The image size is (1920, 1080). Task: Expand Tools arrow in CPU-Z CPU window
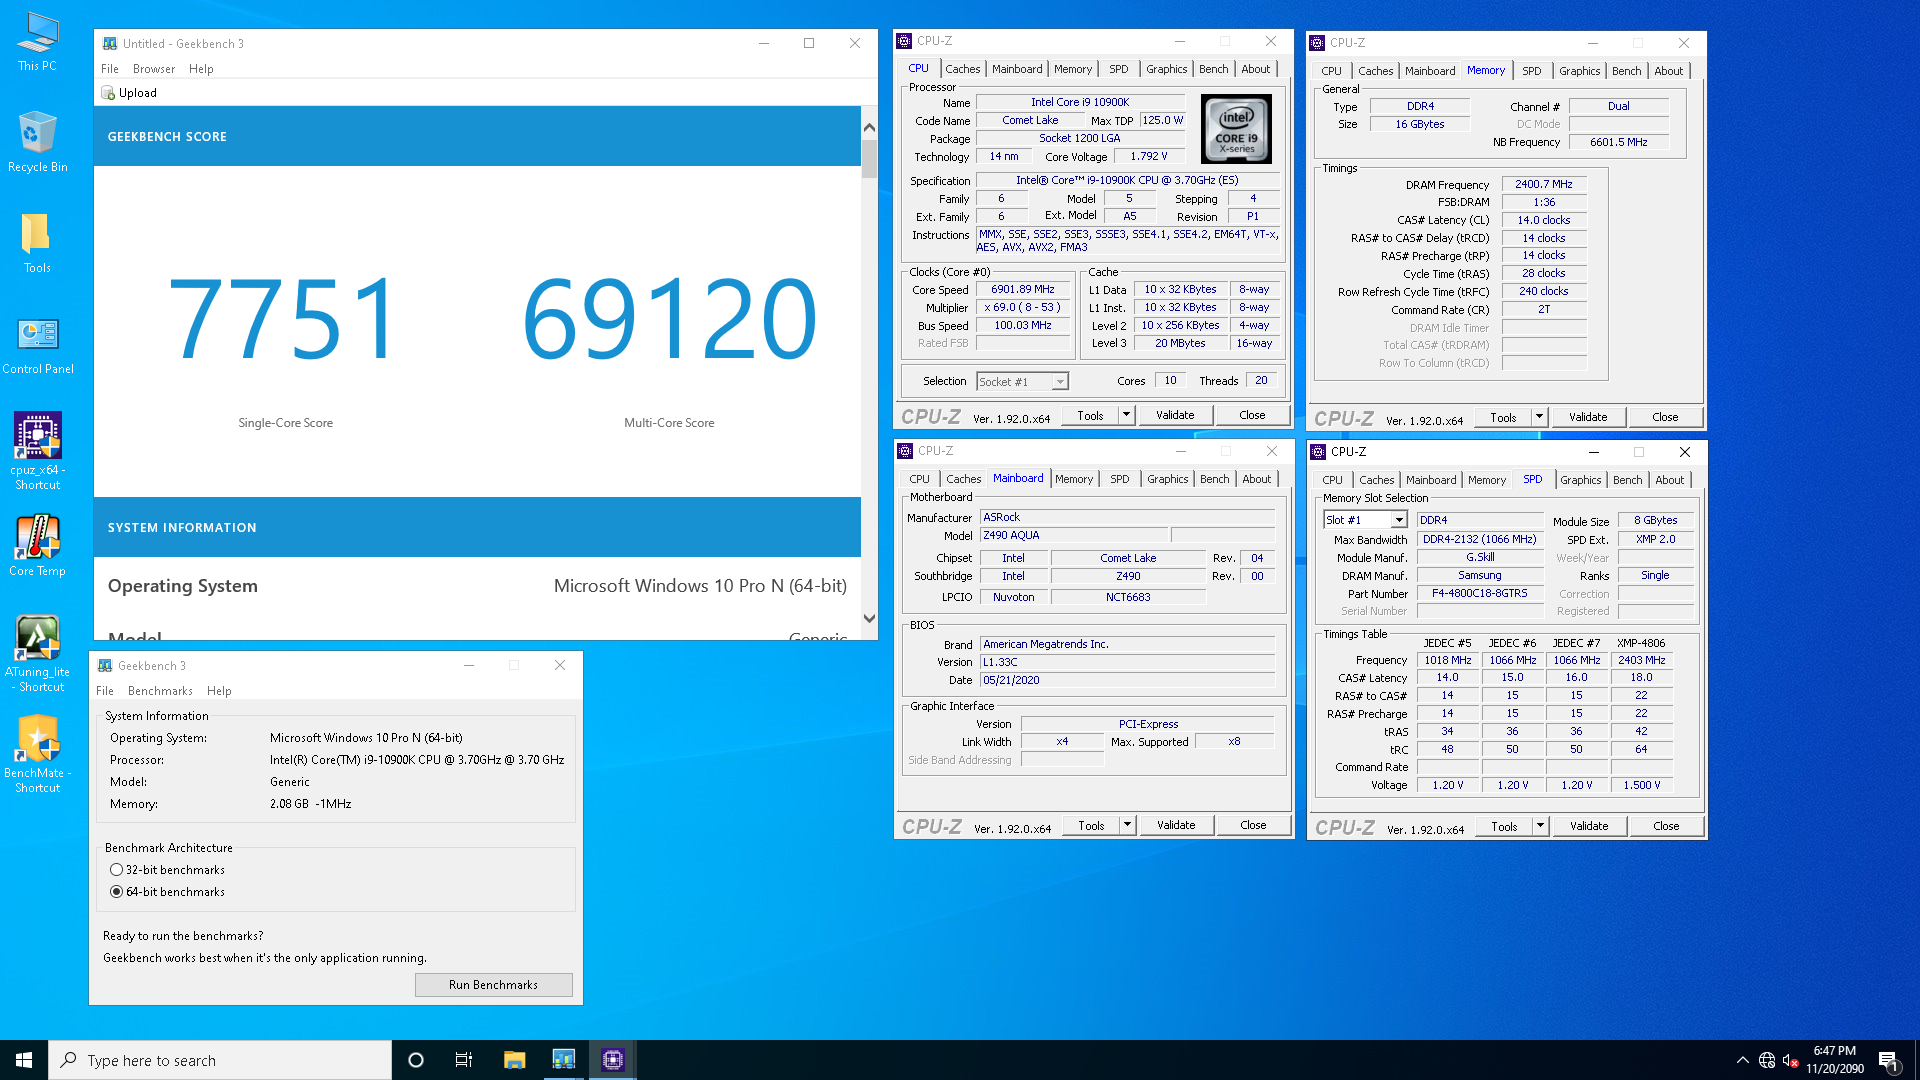coord(1126,415)
